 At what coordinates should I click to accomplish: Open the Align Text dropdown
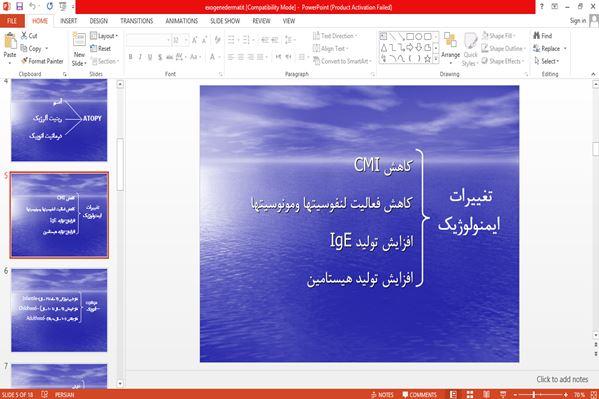coord(330,49)
